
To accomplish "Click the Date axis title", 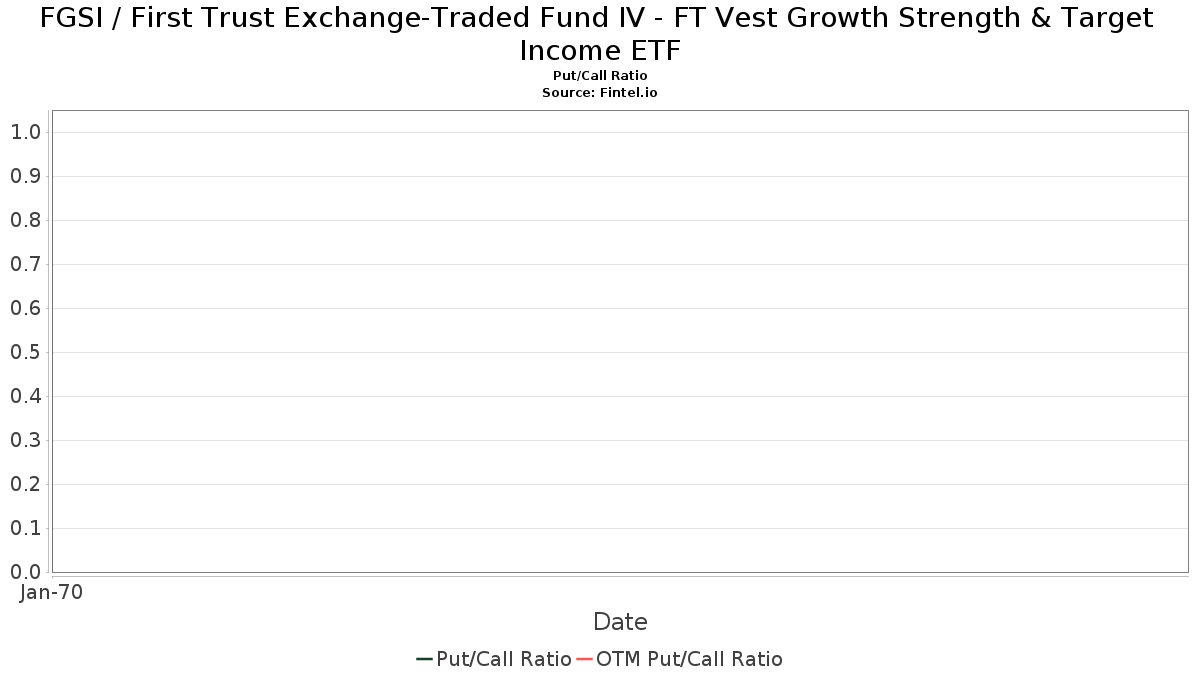I will coord(620,622).
